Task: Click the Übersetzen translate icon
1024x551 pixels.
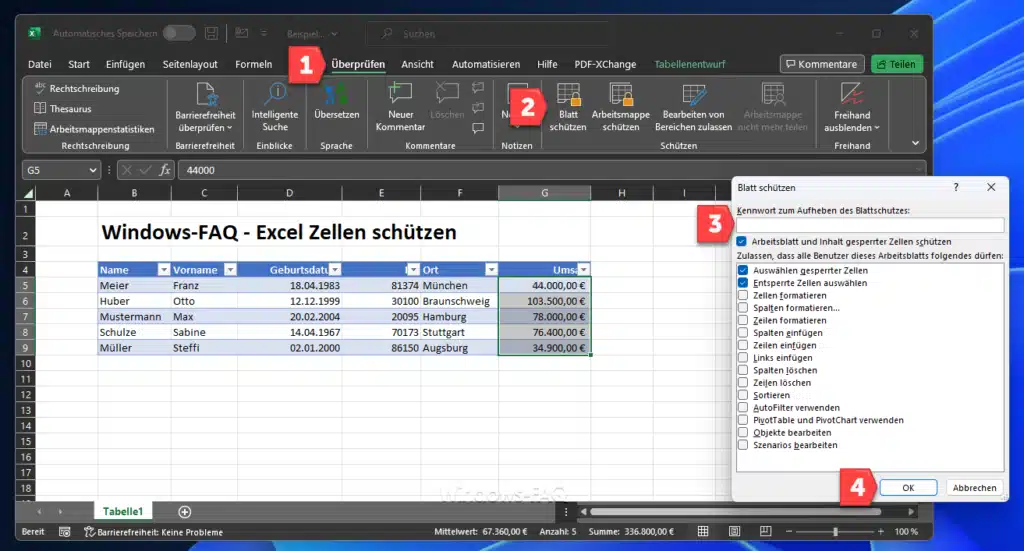Action: pyautogui.click(x=336, y=95)
